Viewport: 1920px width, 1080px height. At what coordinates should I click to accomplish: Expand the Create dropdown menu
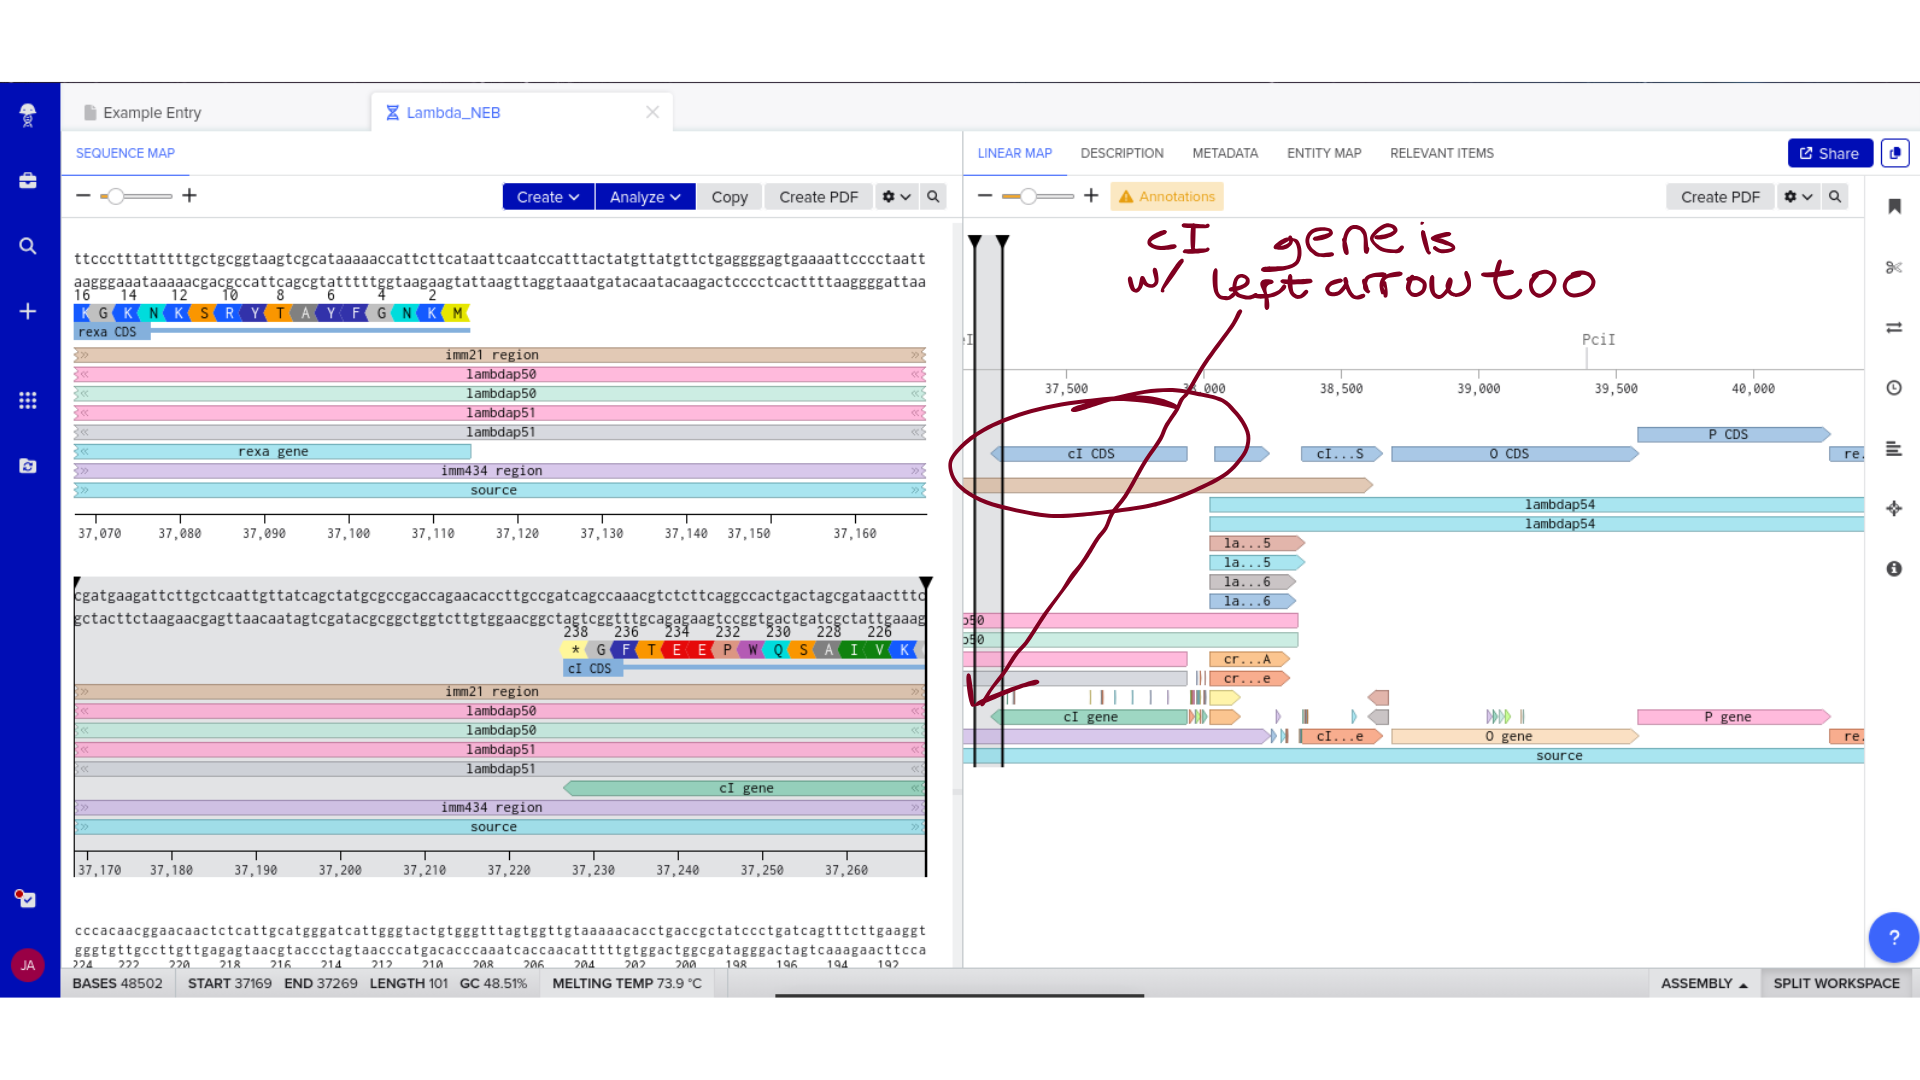click(x=547, y=197)
